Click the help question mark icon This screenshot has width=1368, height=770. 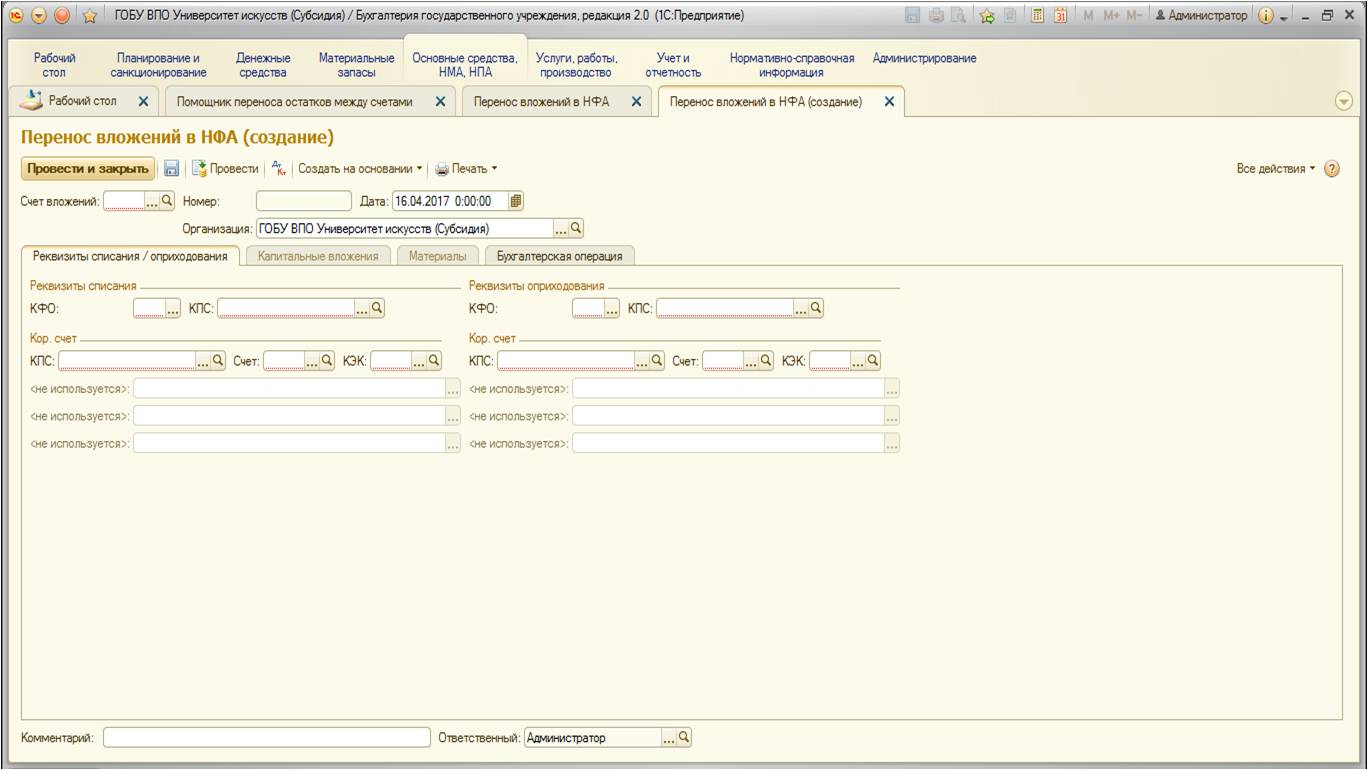1331,169
